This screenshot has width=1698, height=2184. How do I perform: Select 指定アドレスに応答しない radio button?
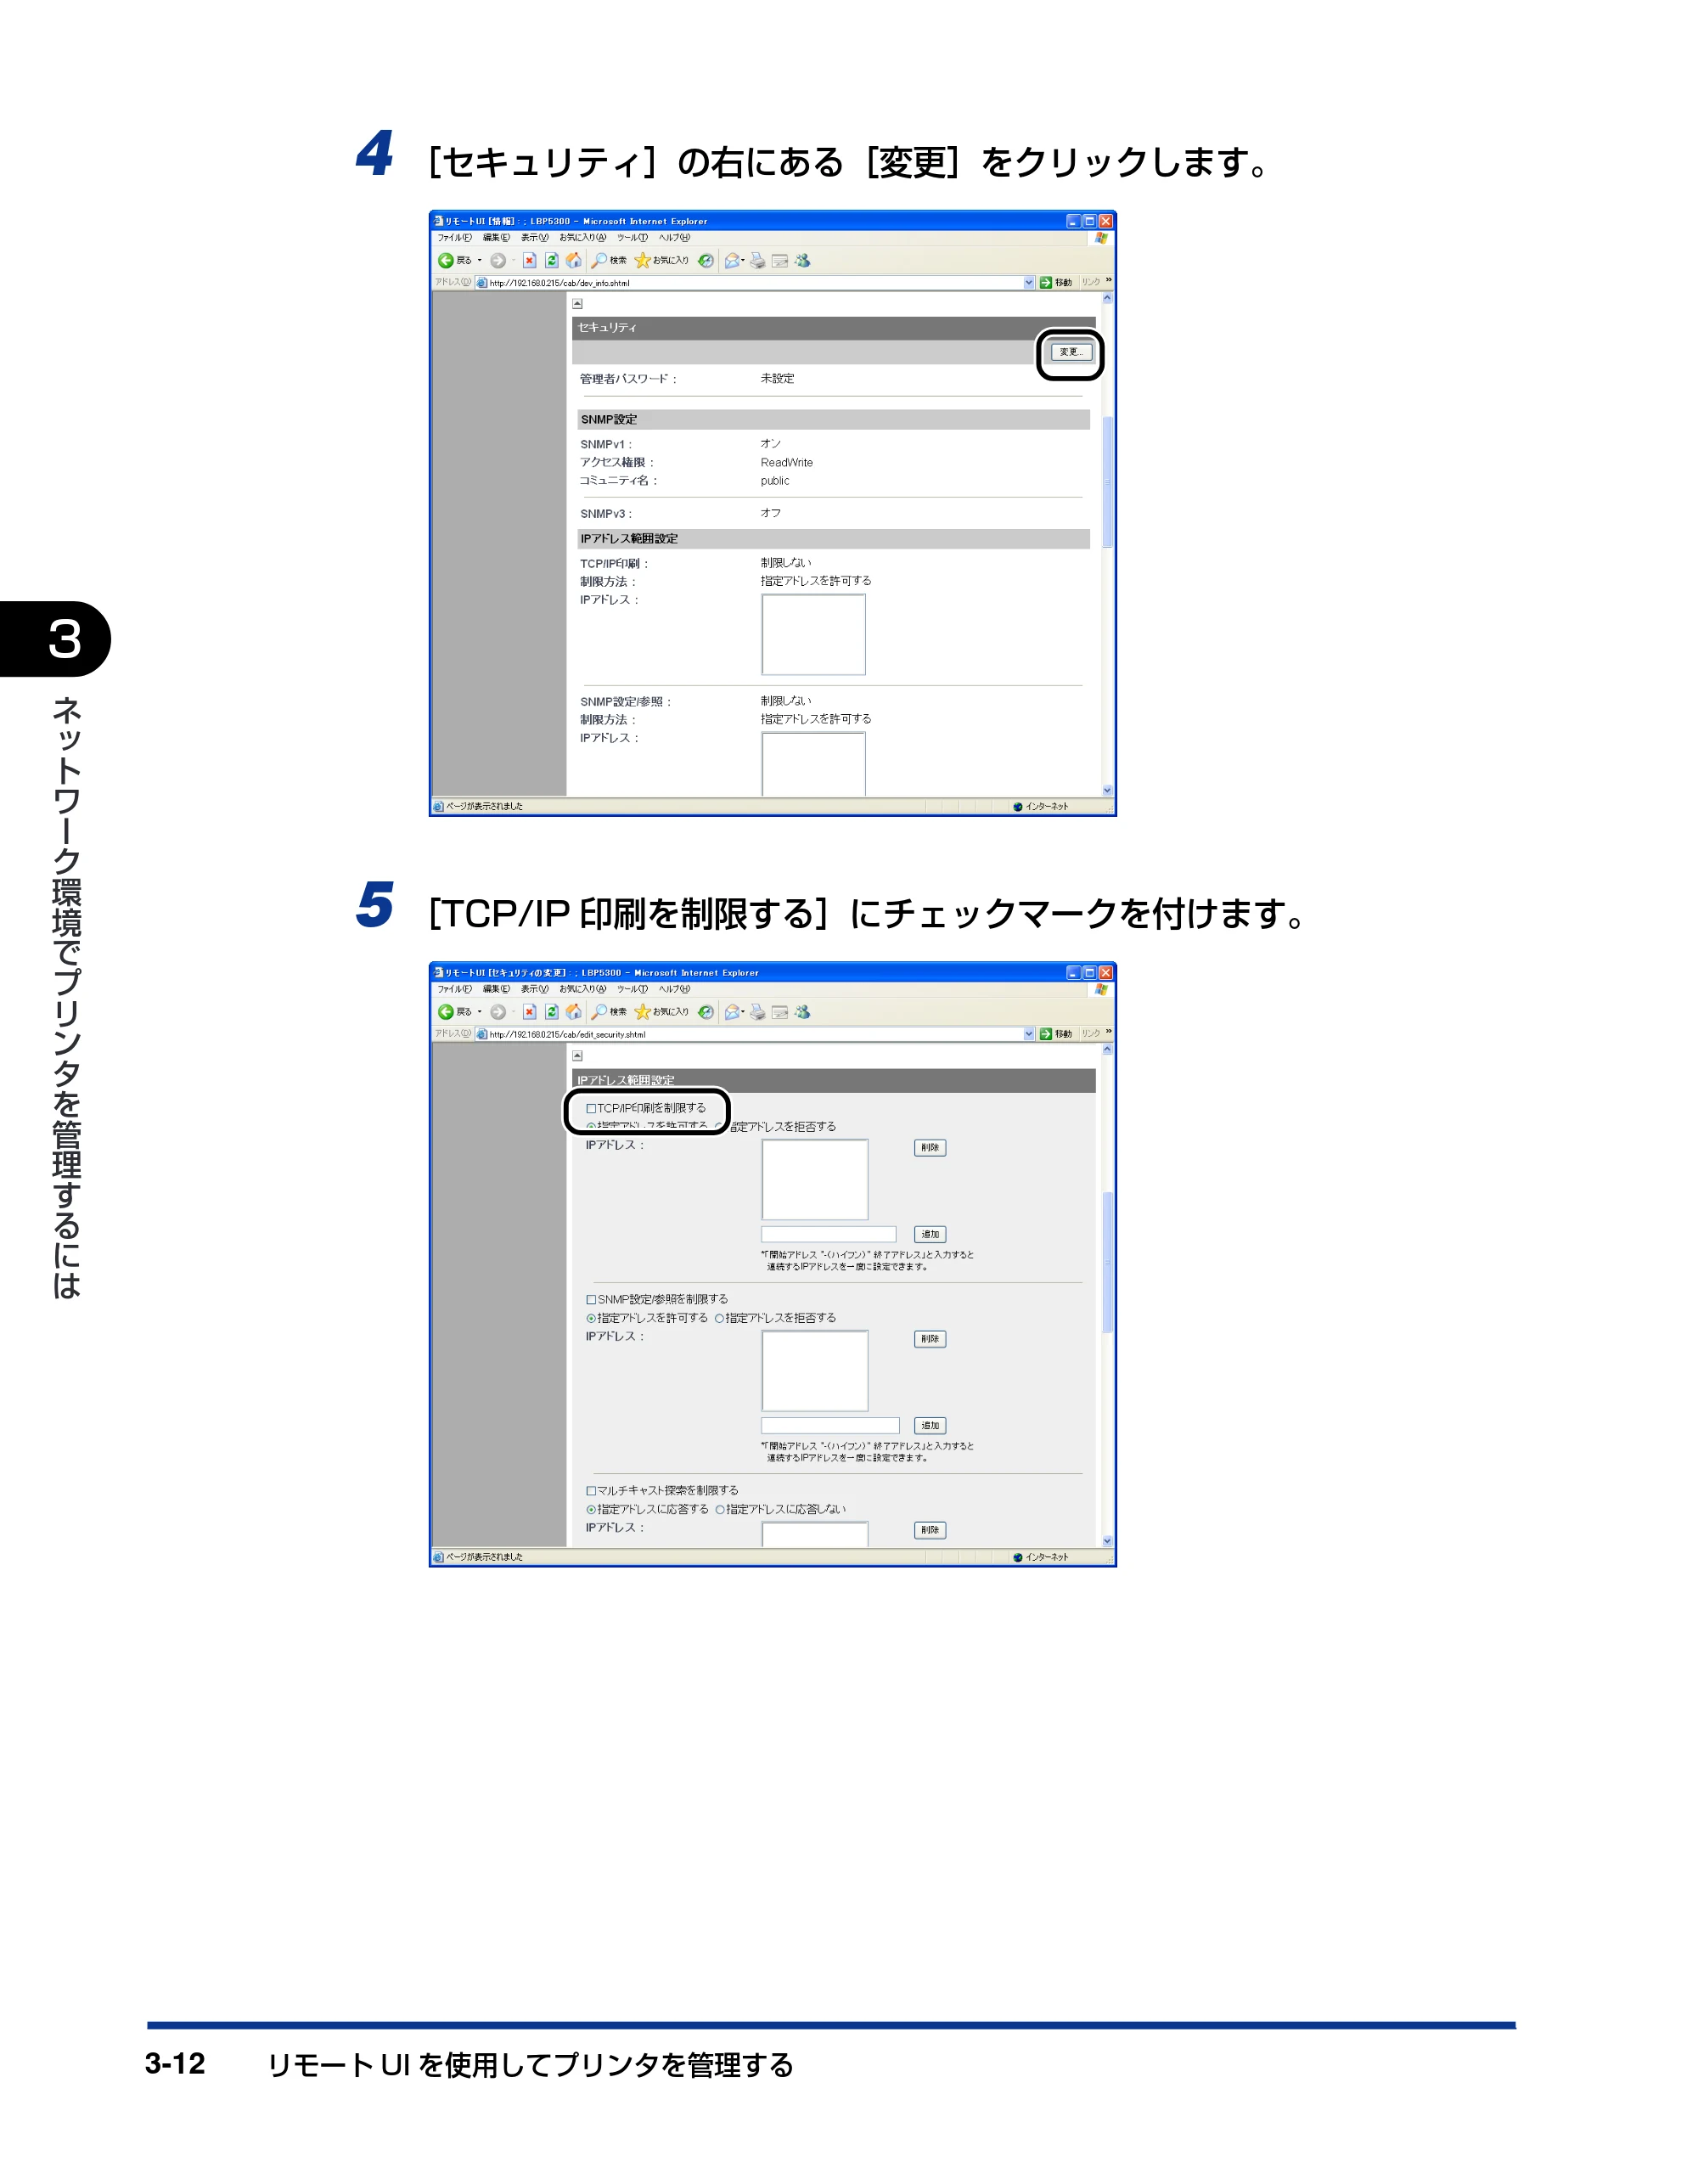coord(720,1509)
